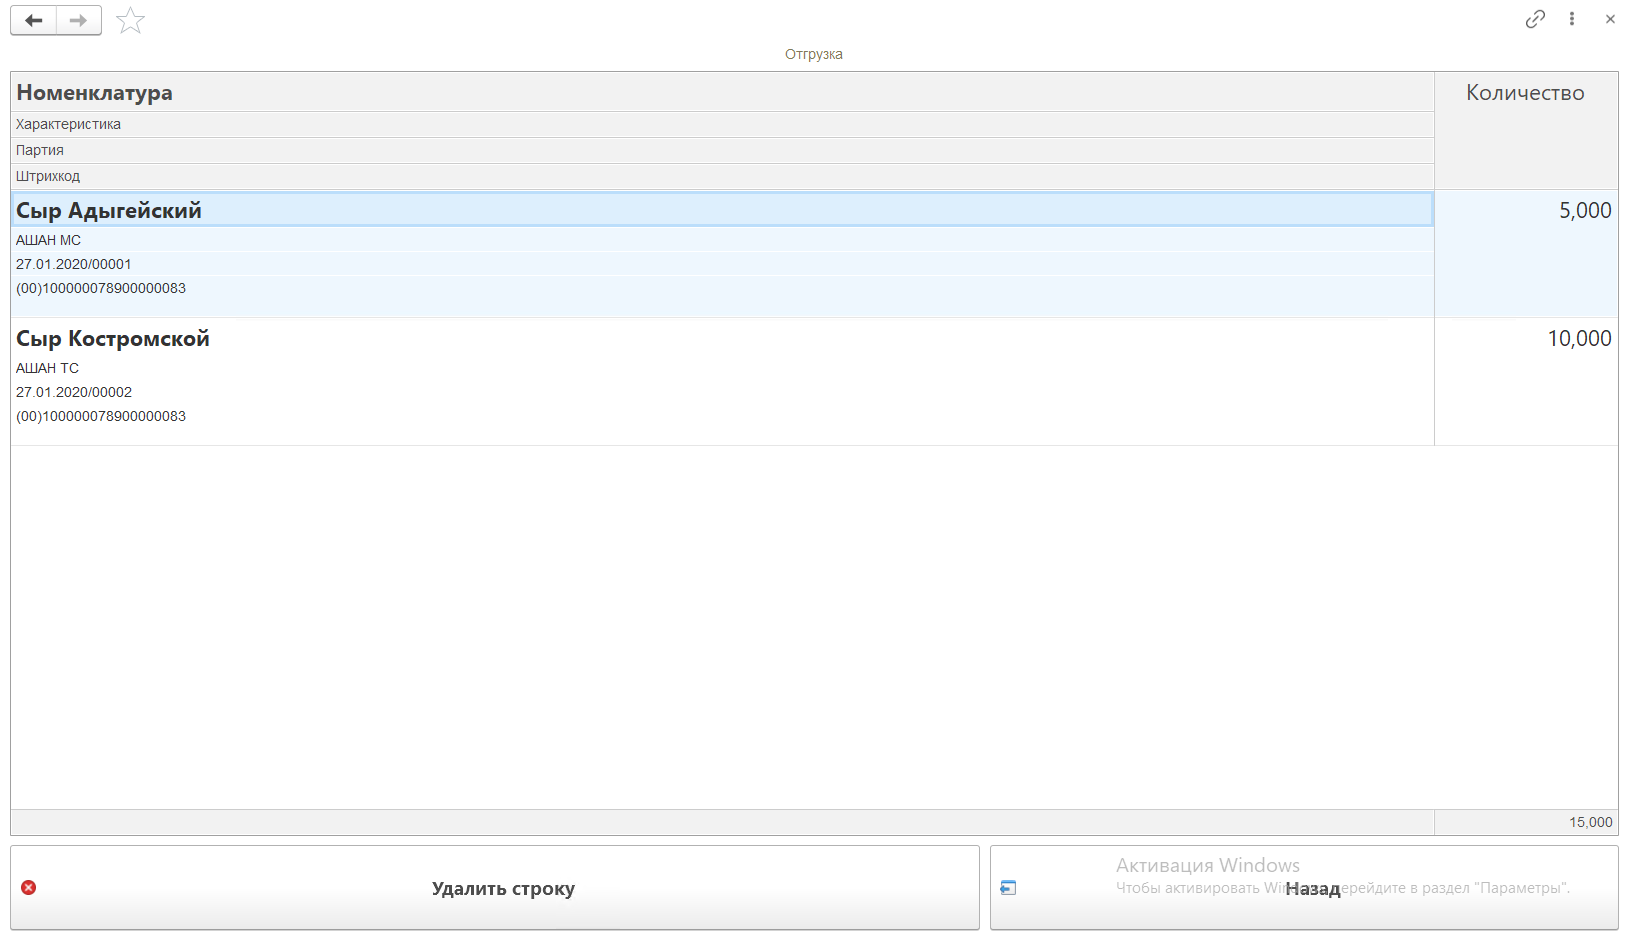Image resolution: width=1636 pixels, height=940 pixels.
Task: Close the Отгрузка form
Action: [x=1610, y=19]
